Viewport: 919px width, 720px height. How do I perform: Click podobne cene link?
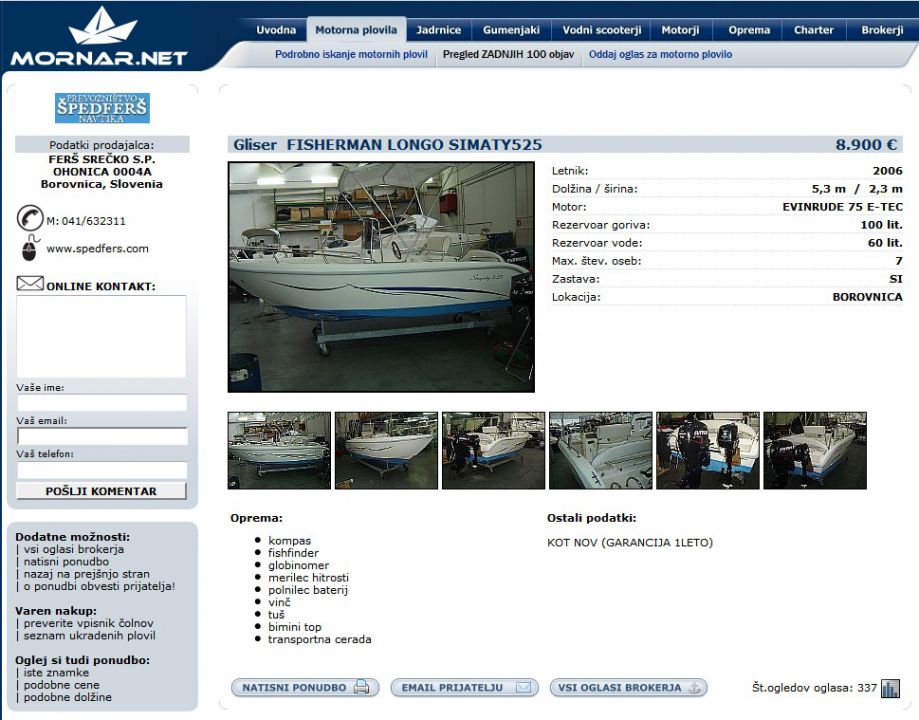point(62,685)
